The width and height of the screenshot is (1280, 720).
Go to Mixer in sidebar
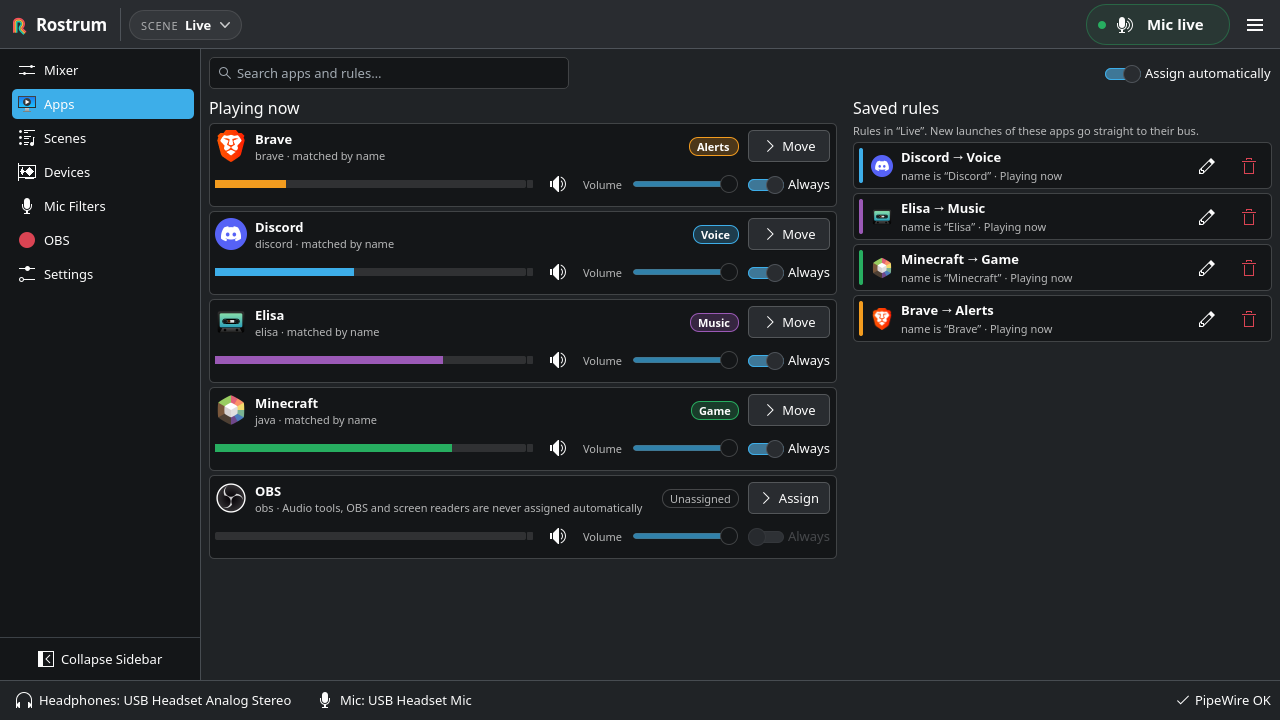click(x=103, y=70)
